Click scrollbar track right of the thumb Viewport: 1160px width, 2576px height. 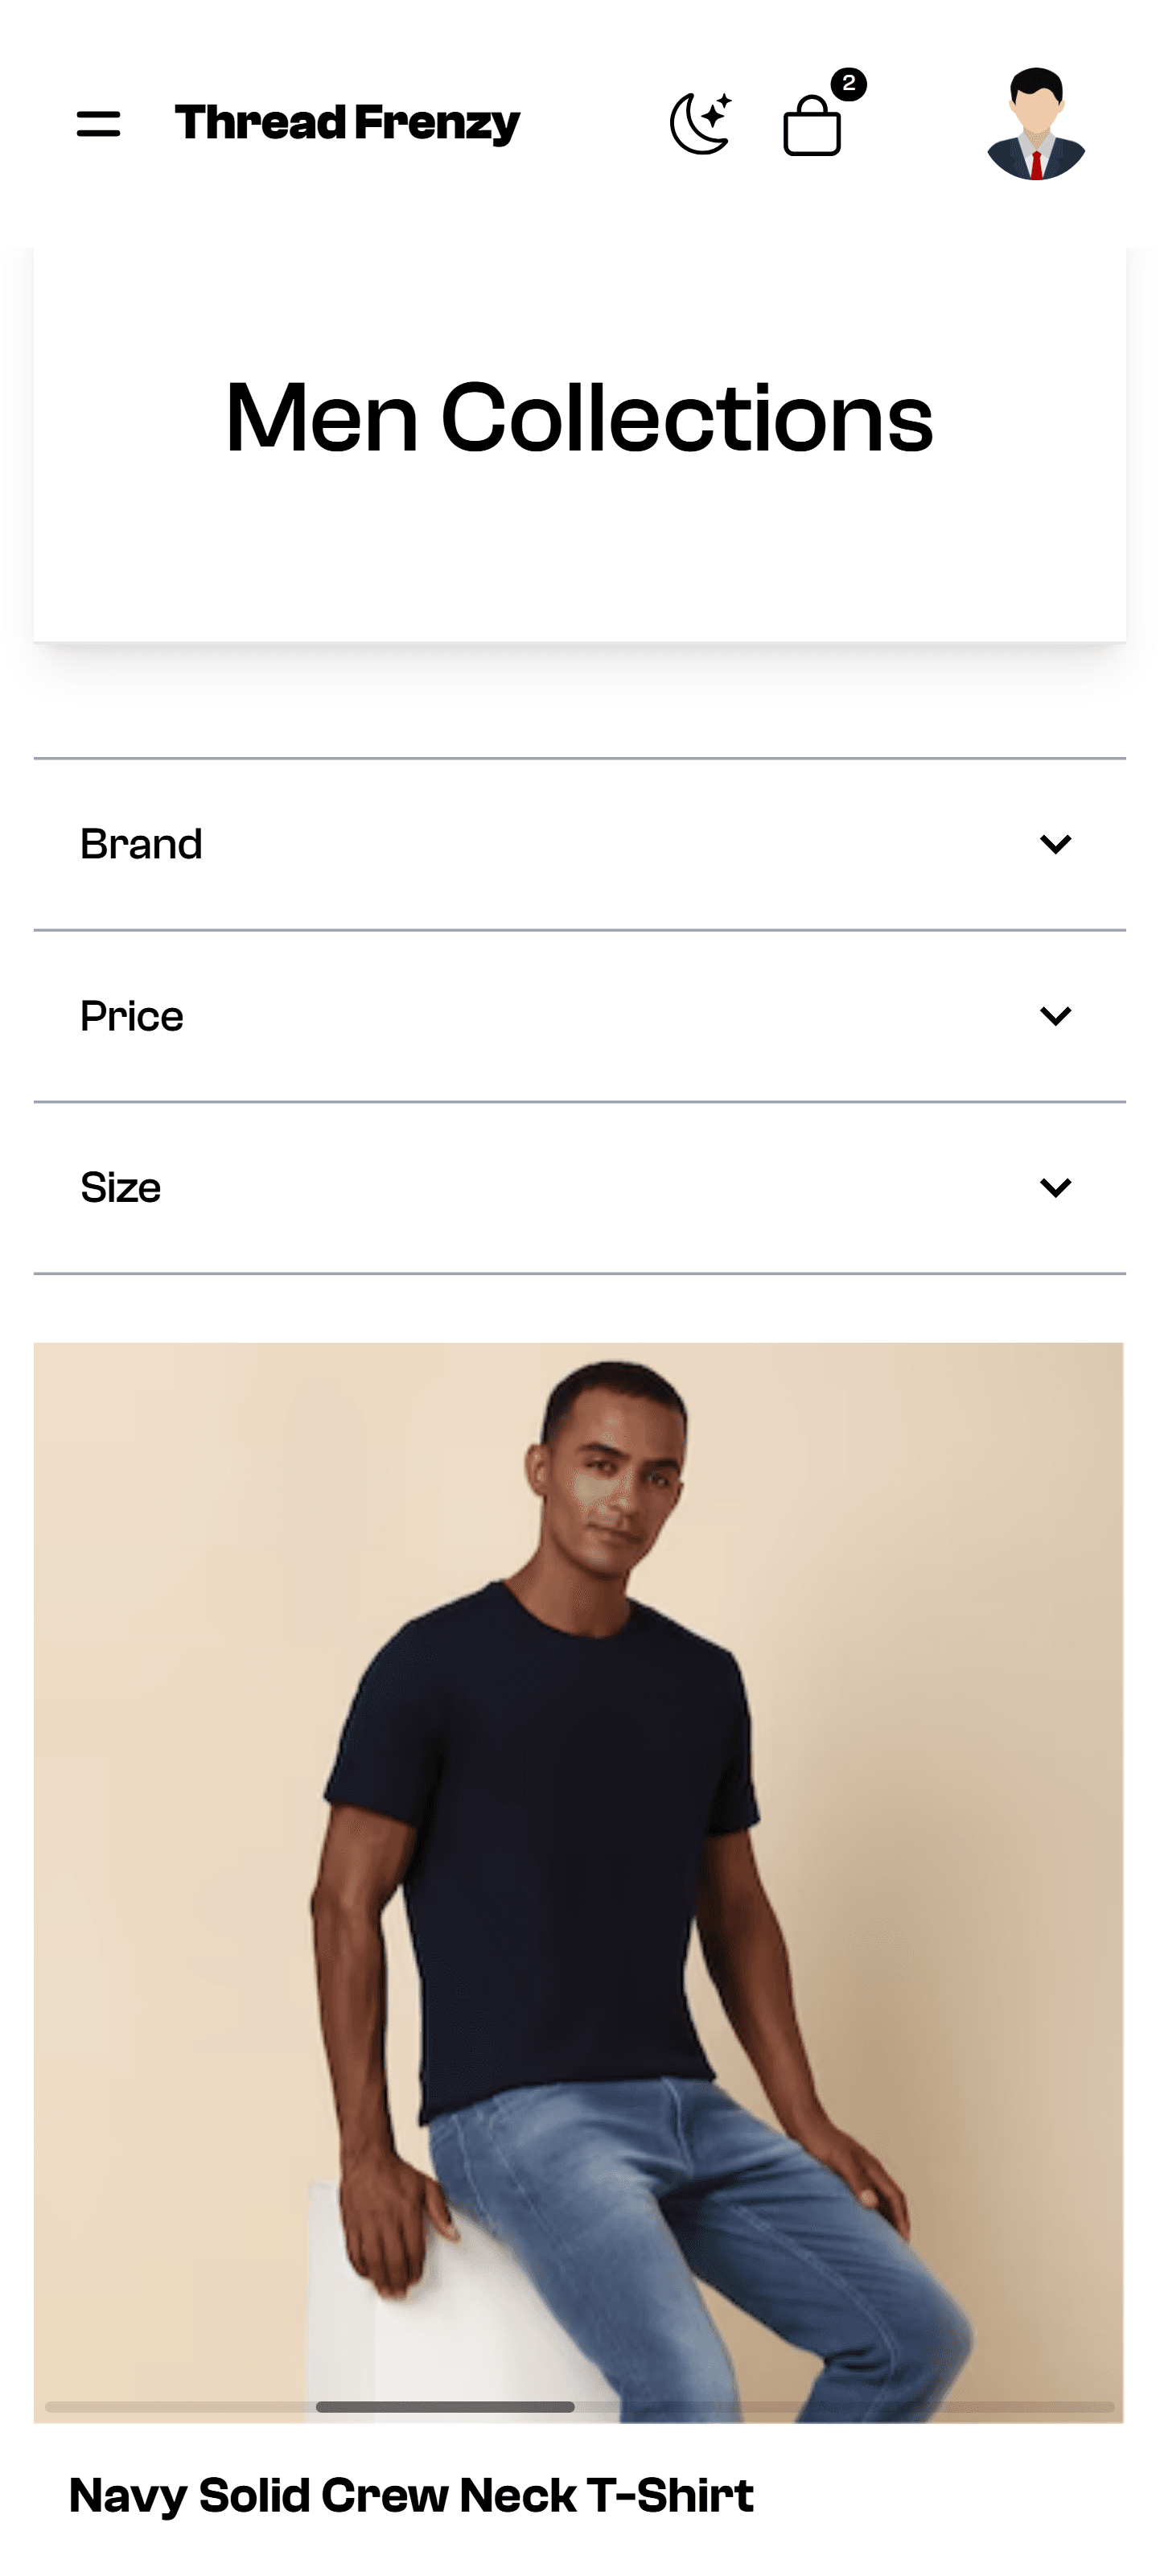click(x=840, y=2407)
